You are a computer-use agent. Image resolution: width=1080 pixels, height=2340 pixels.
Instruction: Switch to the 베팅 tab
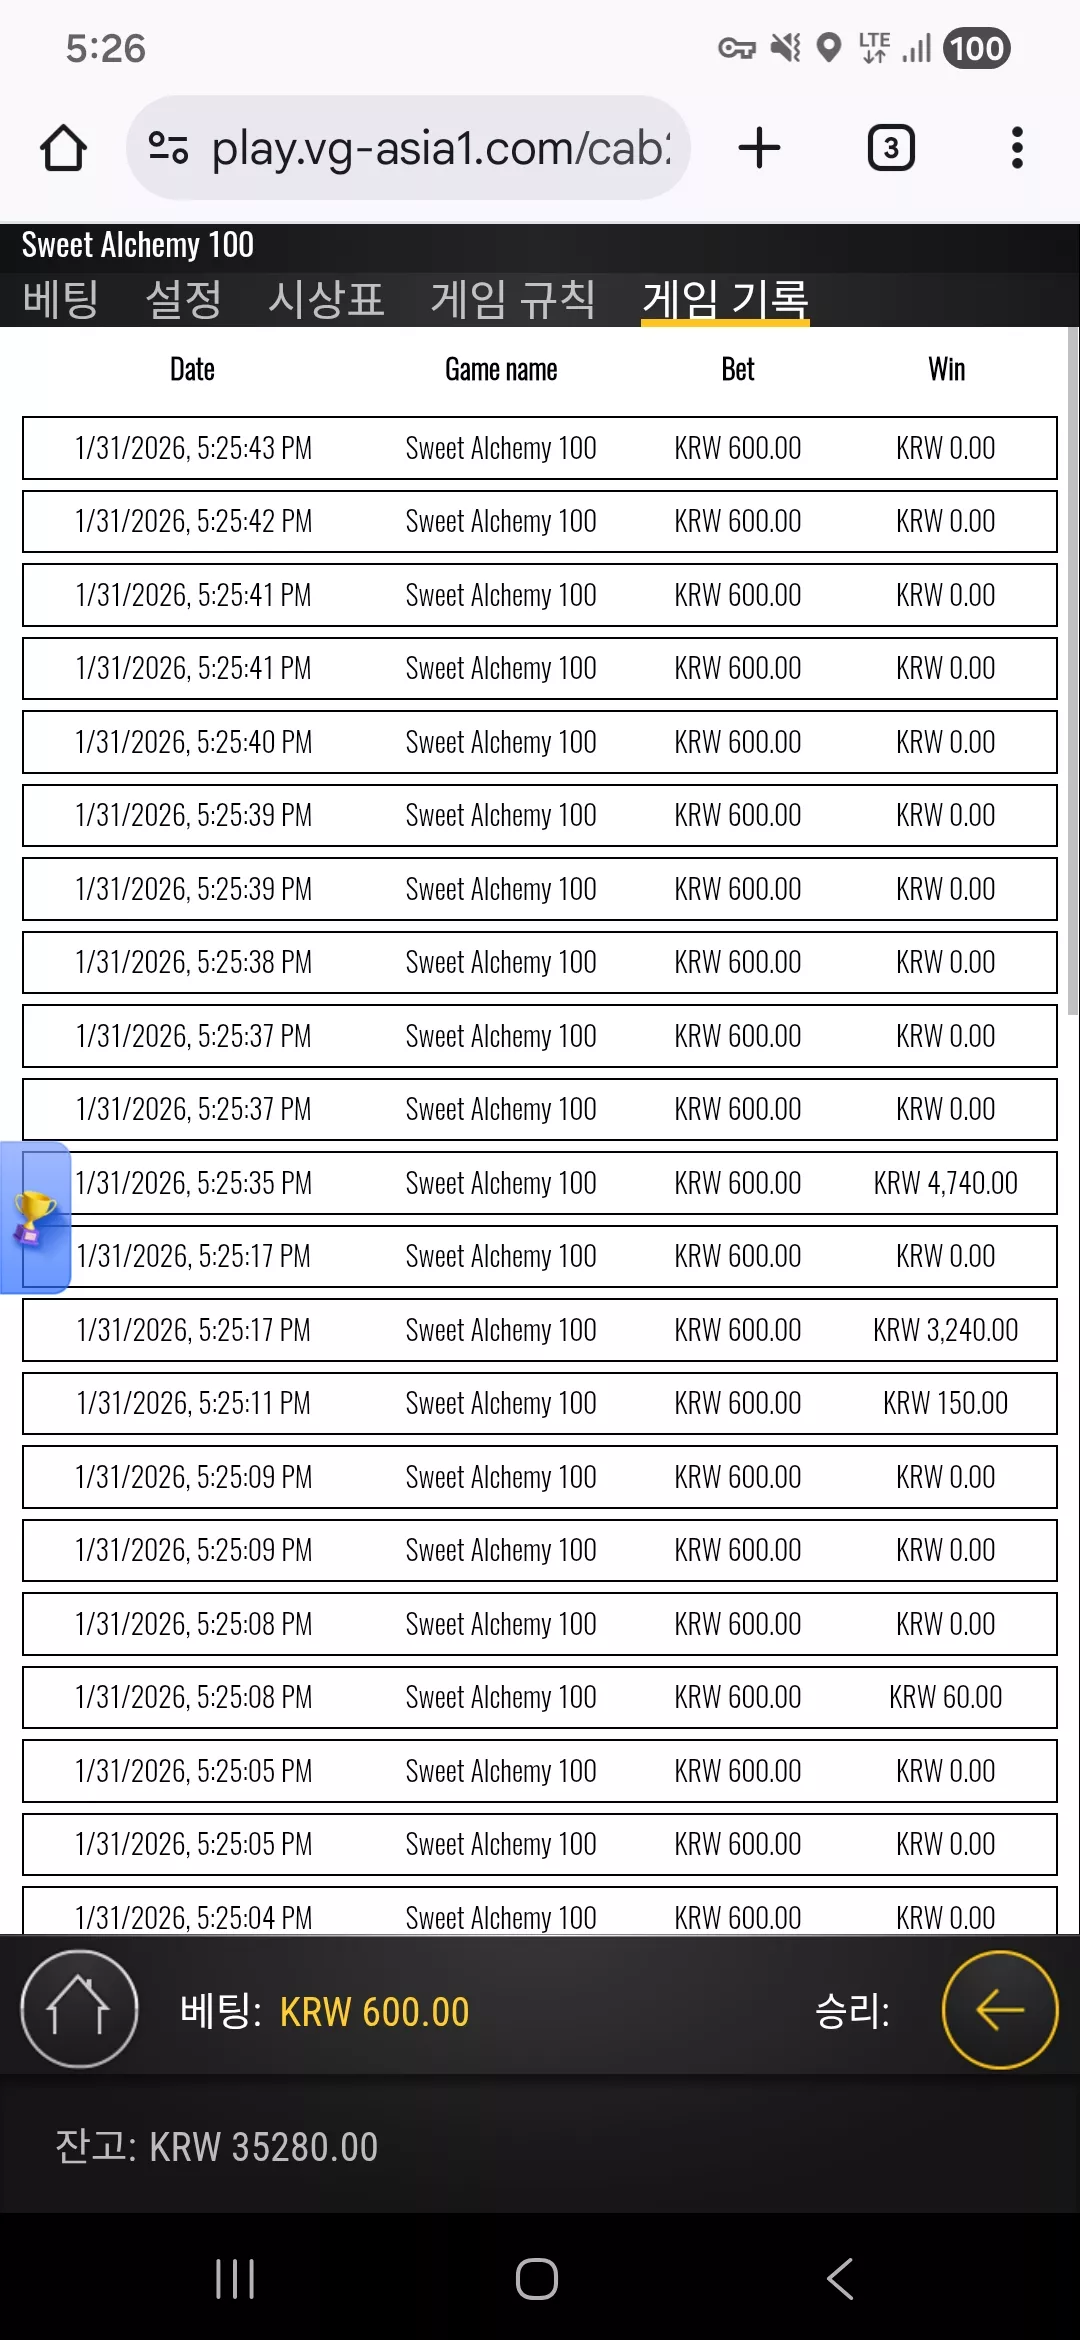tap(60, 299)
